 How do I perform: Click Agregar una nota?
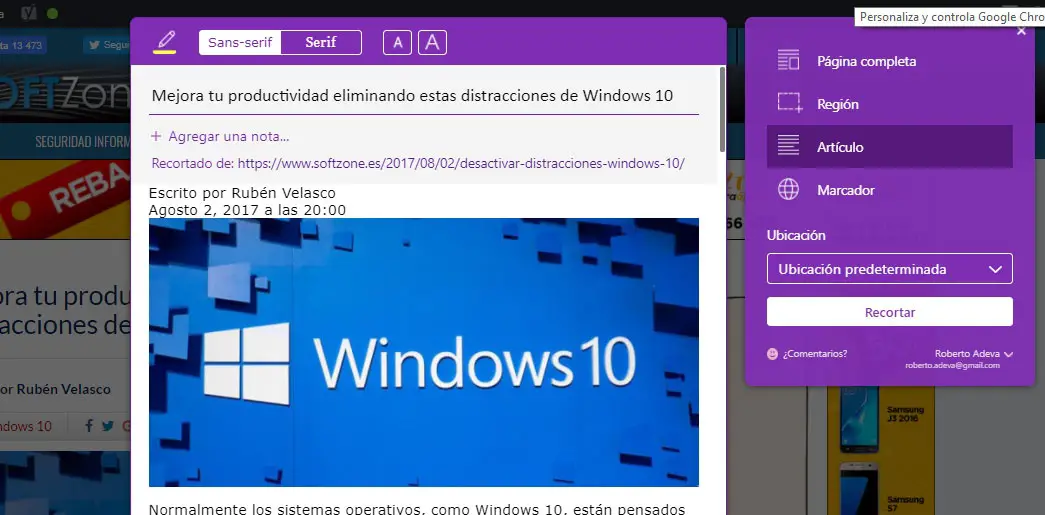pos(220,137)
